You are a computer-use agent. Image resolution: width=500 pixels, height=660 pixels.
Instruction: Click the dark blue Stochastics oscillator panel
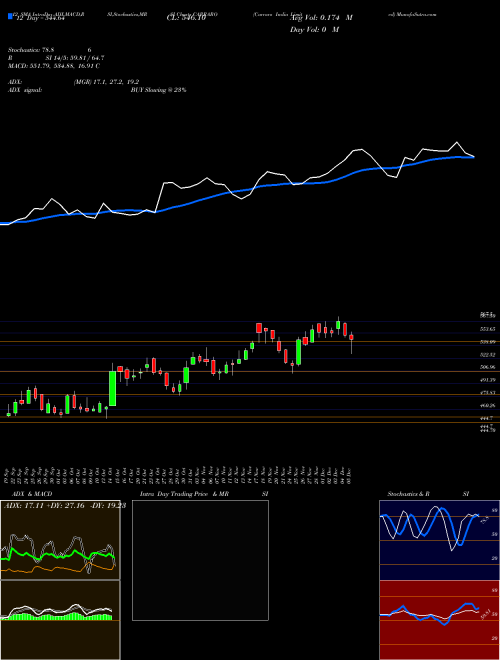439,540
